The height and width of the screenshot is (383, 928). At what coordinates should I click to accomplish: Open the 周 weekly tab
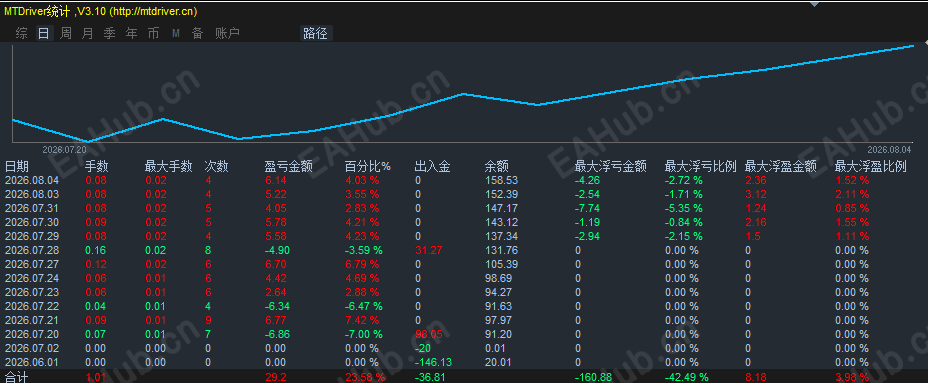(x=66, y=34)
